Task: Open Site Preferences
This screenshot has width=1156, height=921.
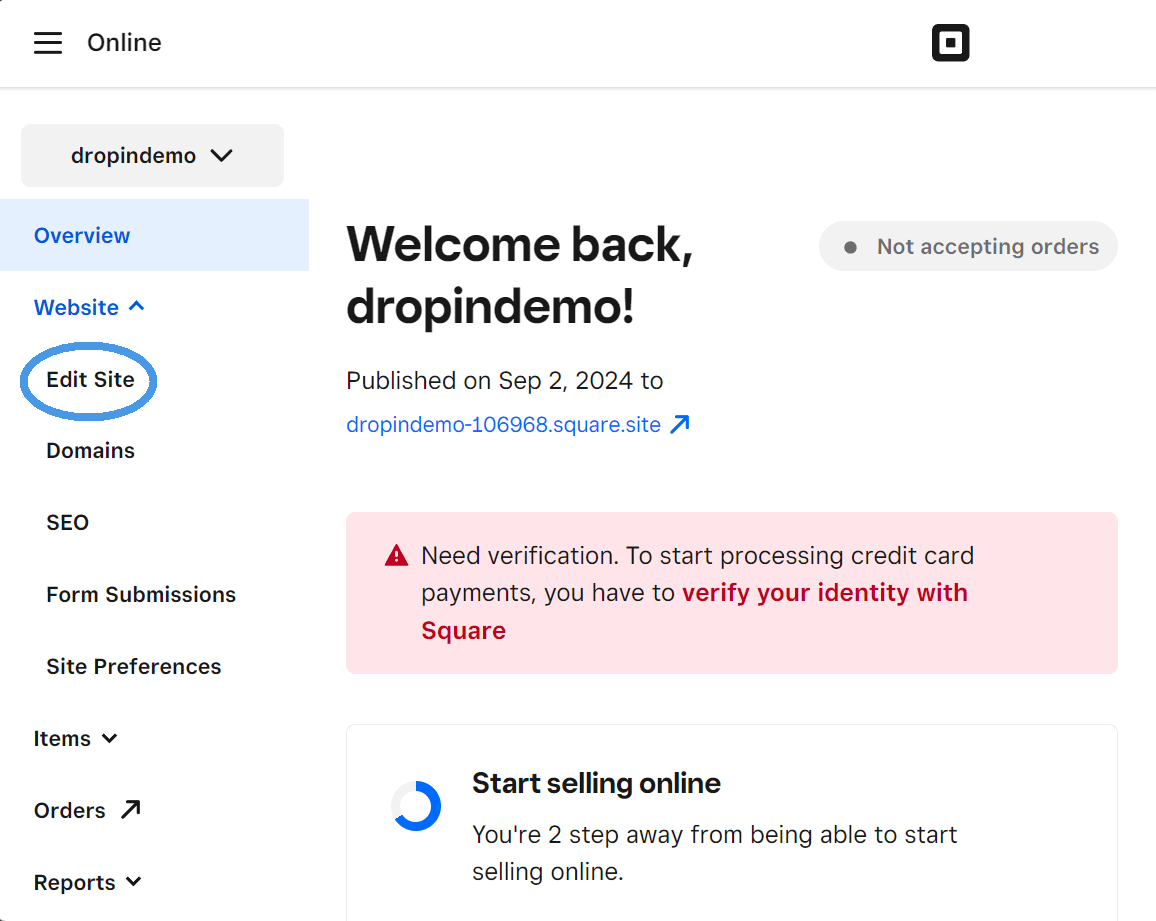Action: pyautogui.click(x=133, y=666)
